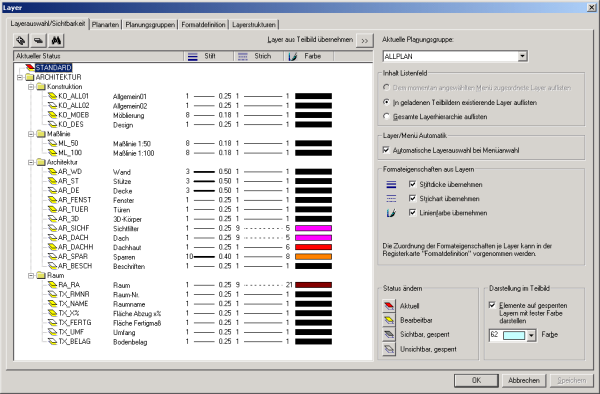
Task: Toggle Strichart übernehmen checkbox
Action: coord(412,199)
